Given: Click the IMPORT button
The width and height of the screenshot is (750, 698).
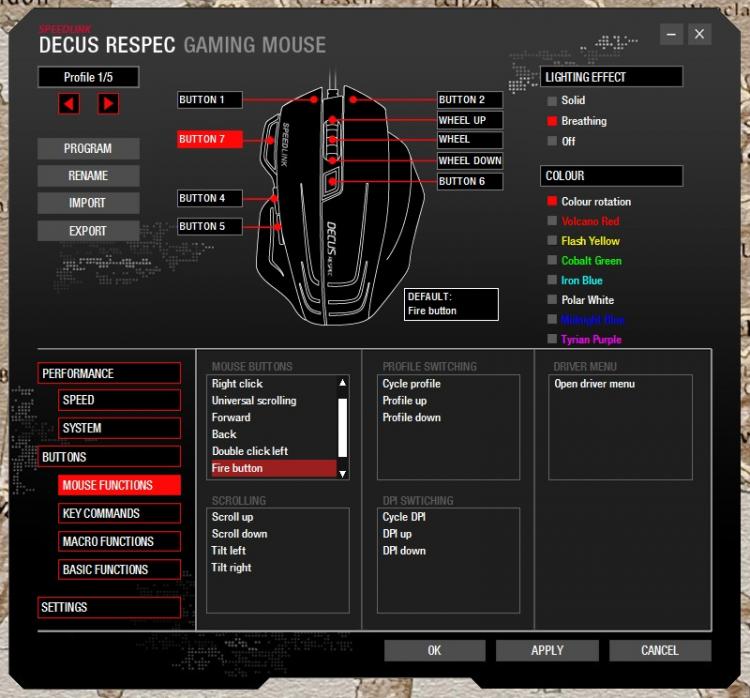Looking at the screenshot, I should click(x=88, y=203).
